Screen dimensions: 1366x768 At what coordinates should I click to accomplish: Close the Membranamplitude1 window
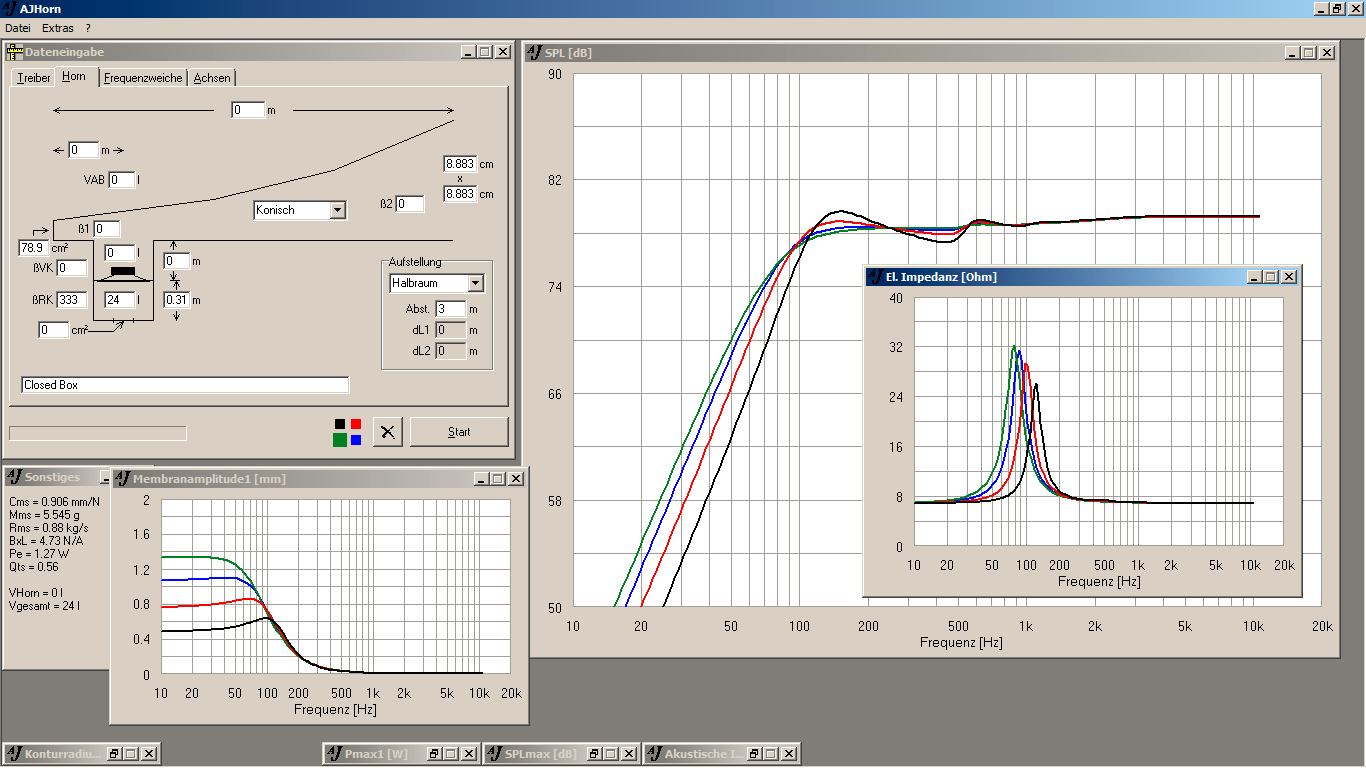click(516, 479)
